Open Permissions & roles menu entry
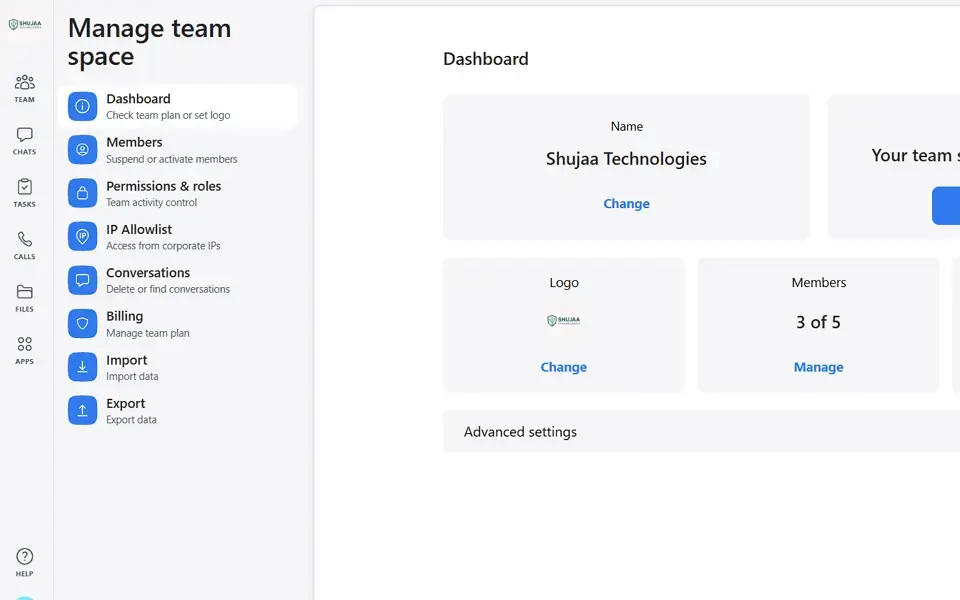The width and height of the screenshot is (960, 600). [178, 193]
